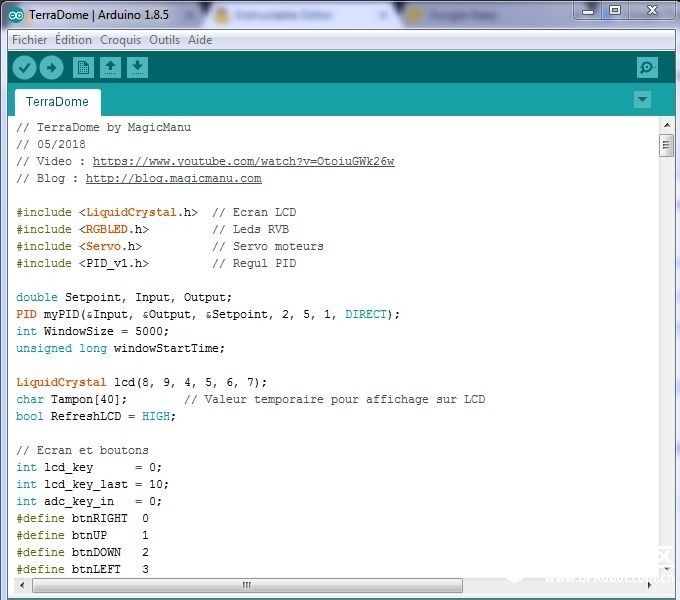Viewport: 680px width, 600px height.
Task: Click the "lcd(8, 9, 4, 5, 6, 7);" line
Action: click(141, 382)
